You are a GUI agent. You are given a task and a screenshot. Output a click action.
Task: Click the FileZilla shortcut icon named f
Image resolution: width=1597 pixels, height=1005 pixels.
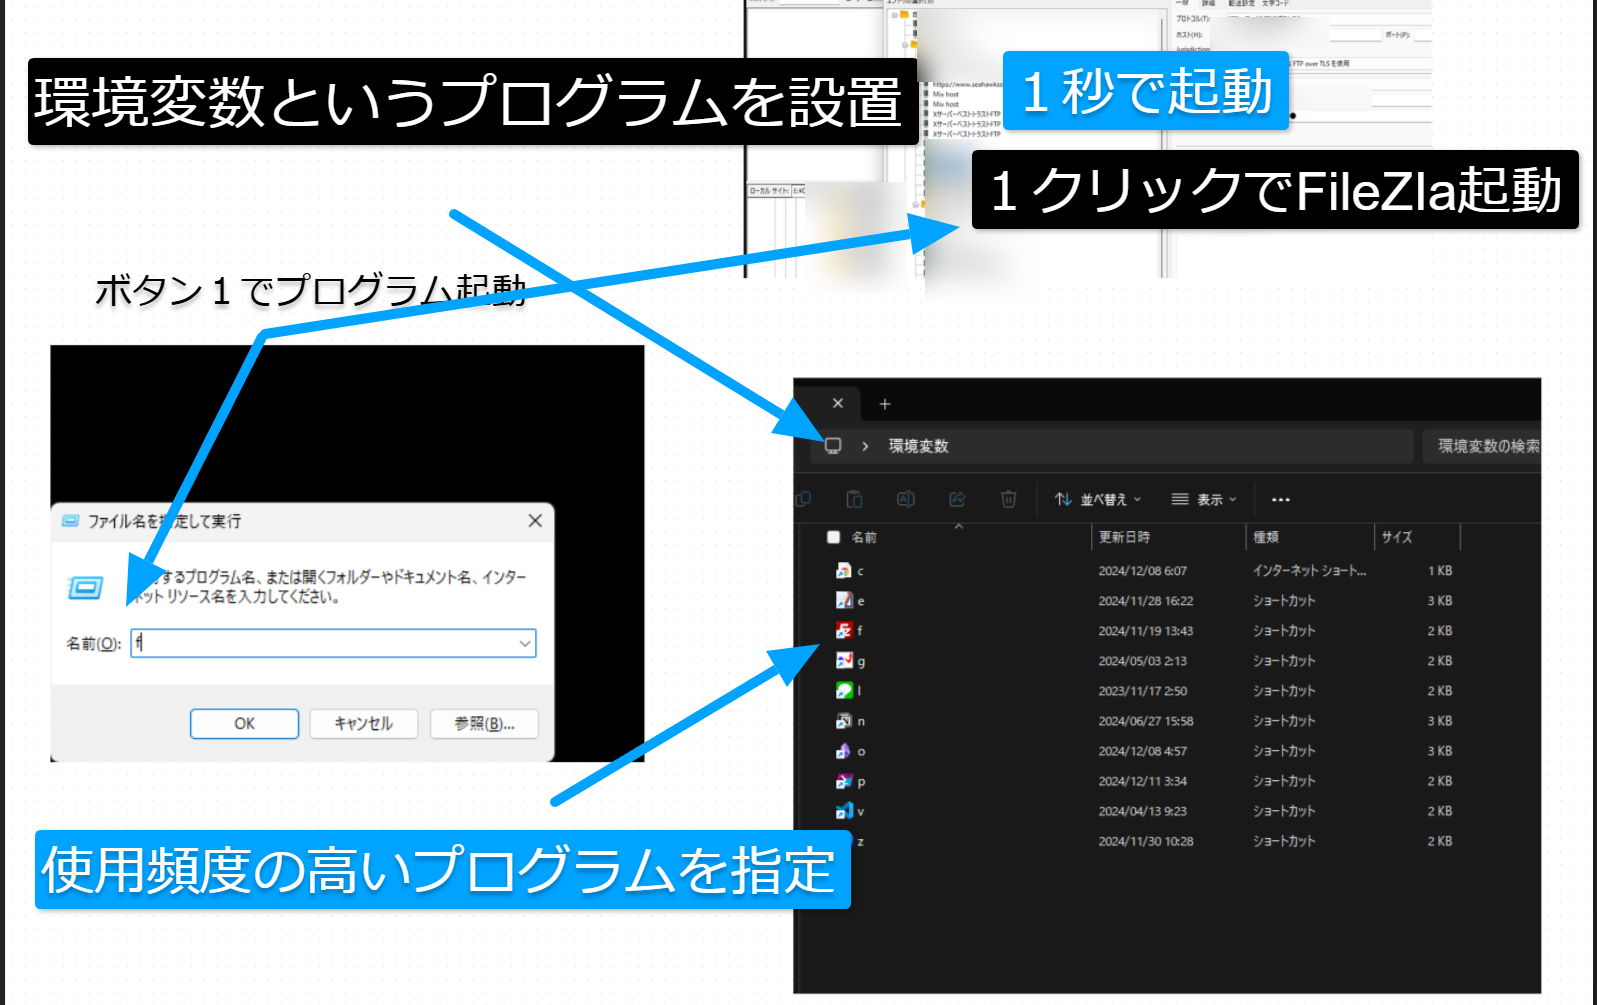(x=844, y=631)
